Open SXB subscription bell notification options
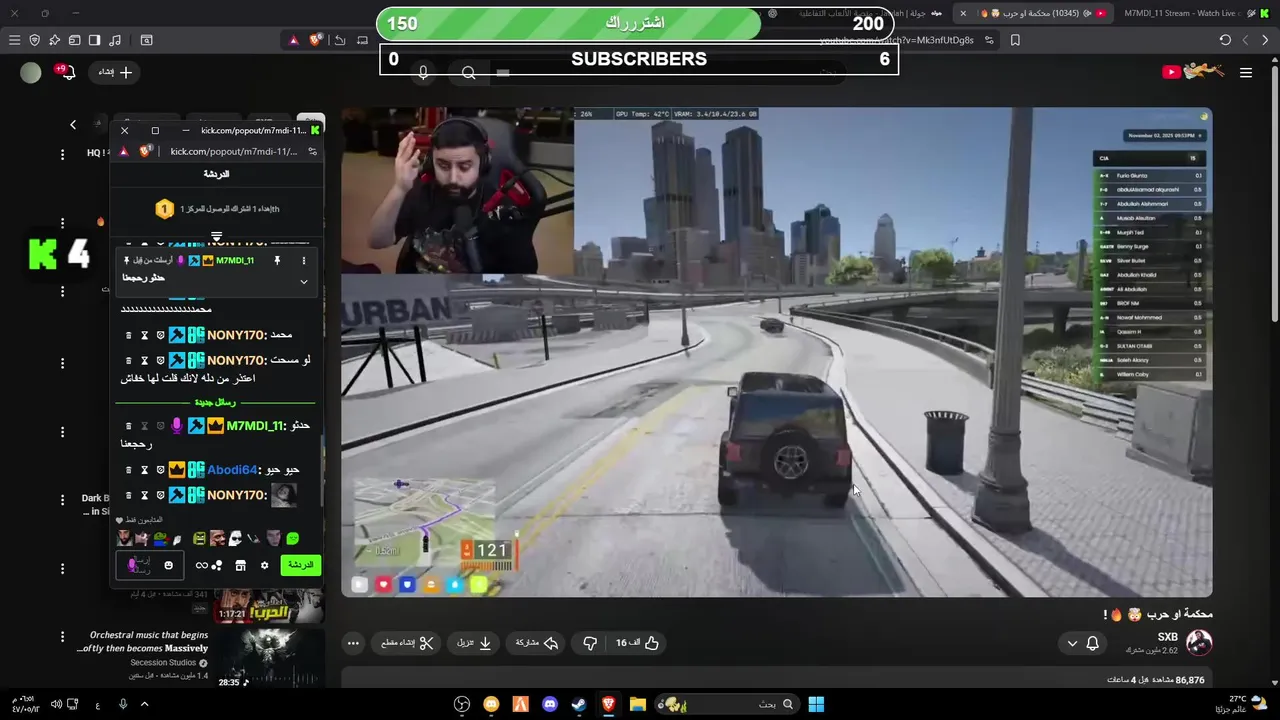The image size is (1280, 720). click(x=1083, y=643)
